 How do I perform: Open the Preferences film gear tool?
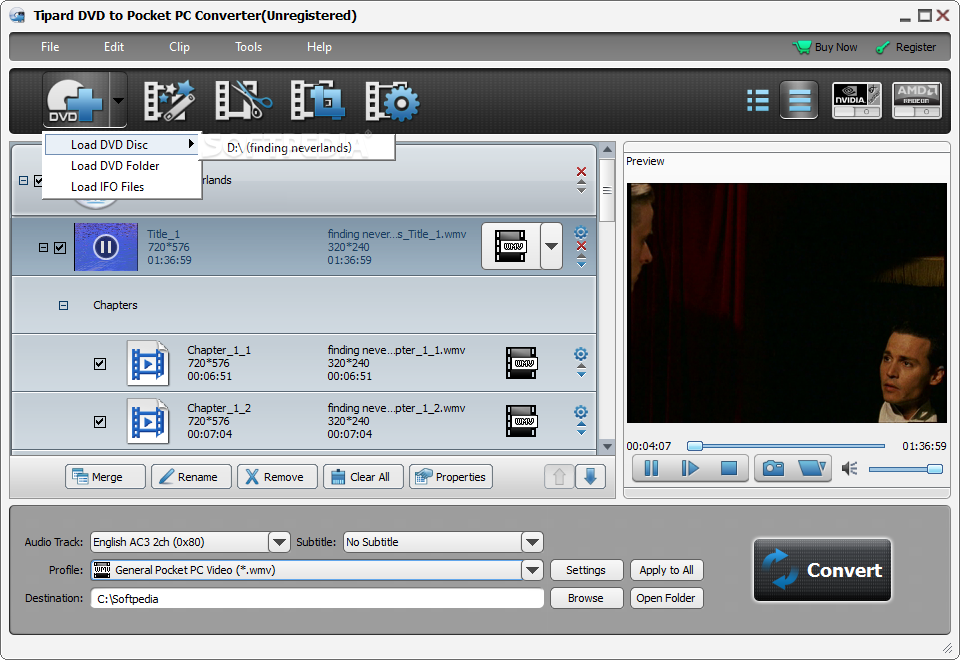pyautogui.click(x=392, y=100)
